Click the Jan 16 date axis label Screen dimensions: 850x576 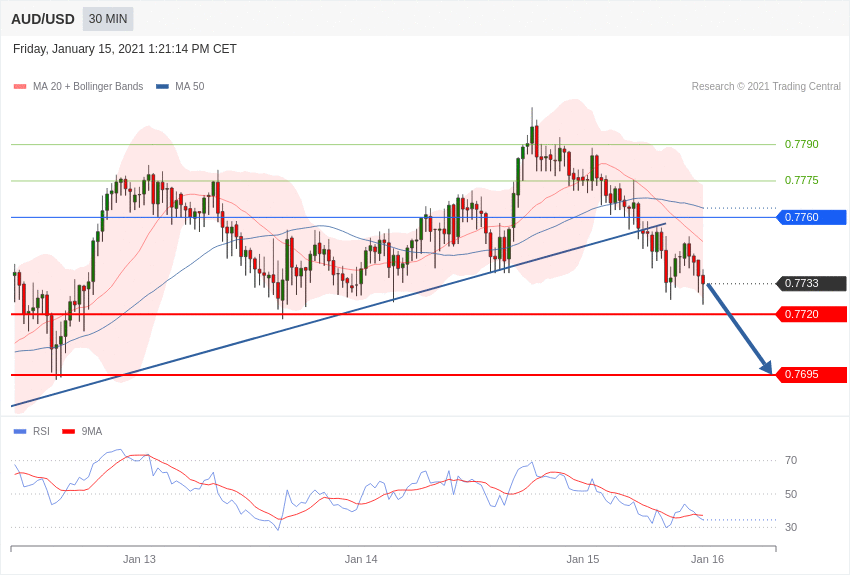tap(707, 559)
